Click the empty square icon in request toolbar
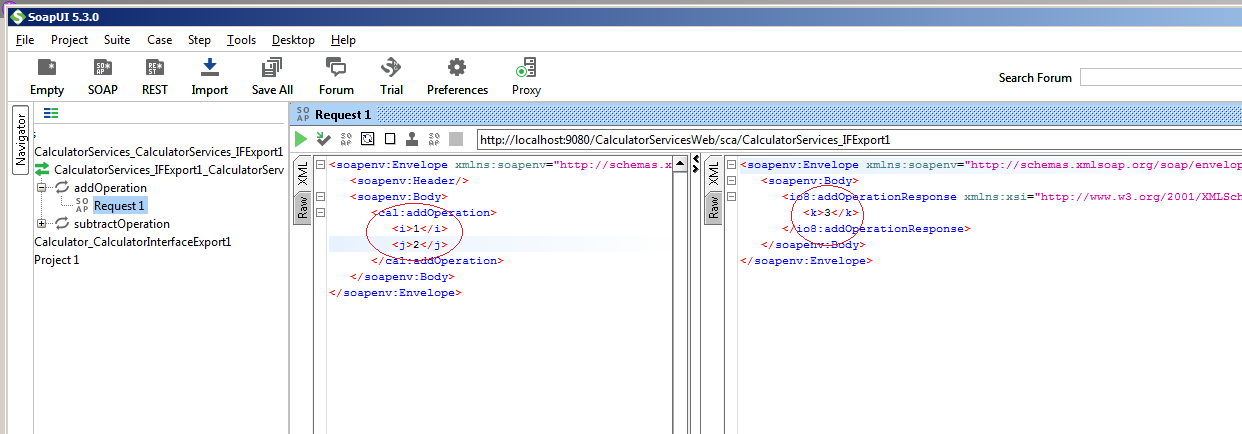This screenshot has height=434, width=1242. [x=390, y=139]
